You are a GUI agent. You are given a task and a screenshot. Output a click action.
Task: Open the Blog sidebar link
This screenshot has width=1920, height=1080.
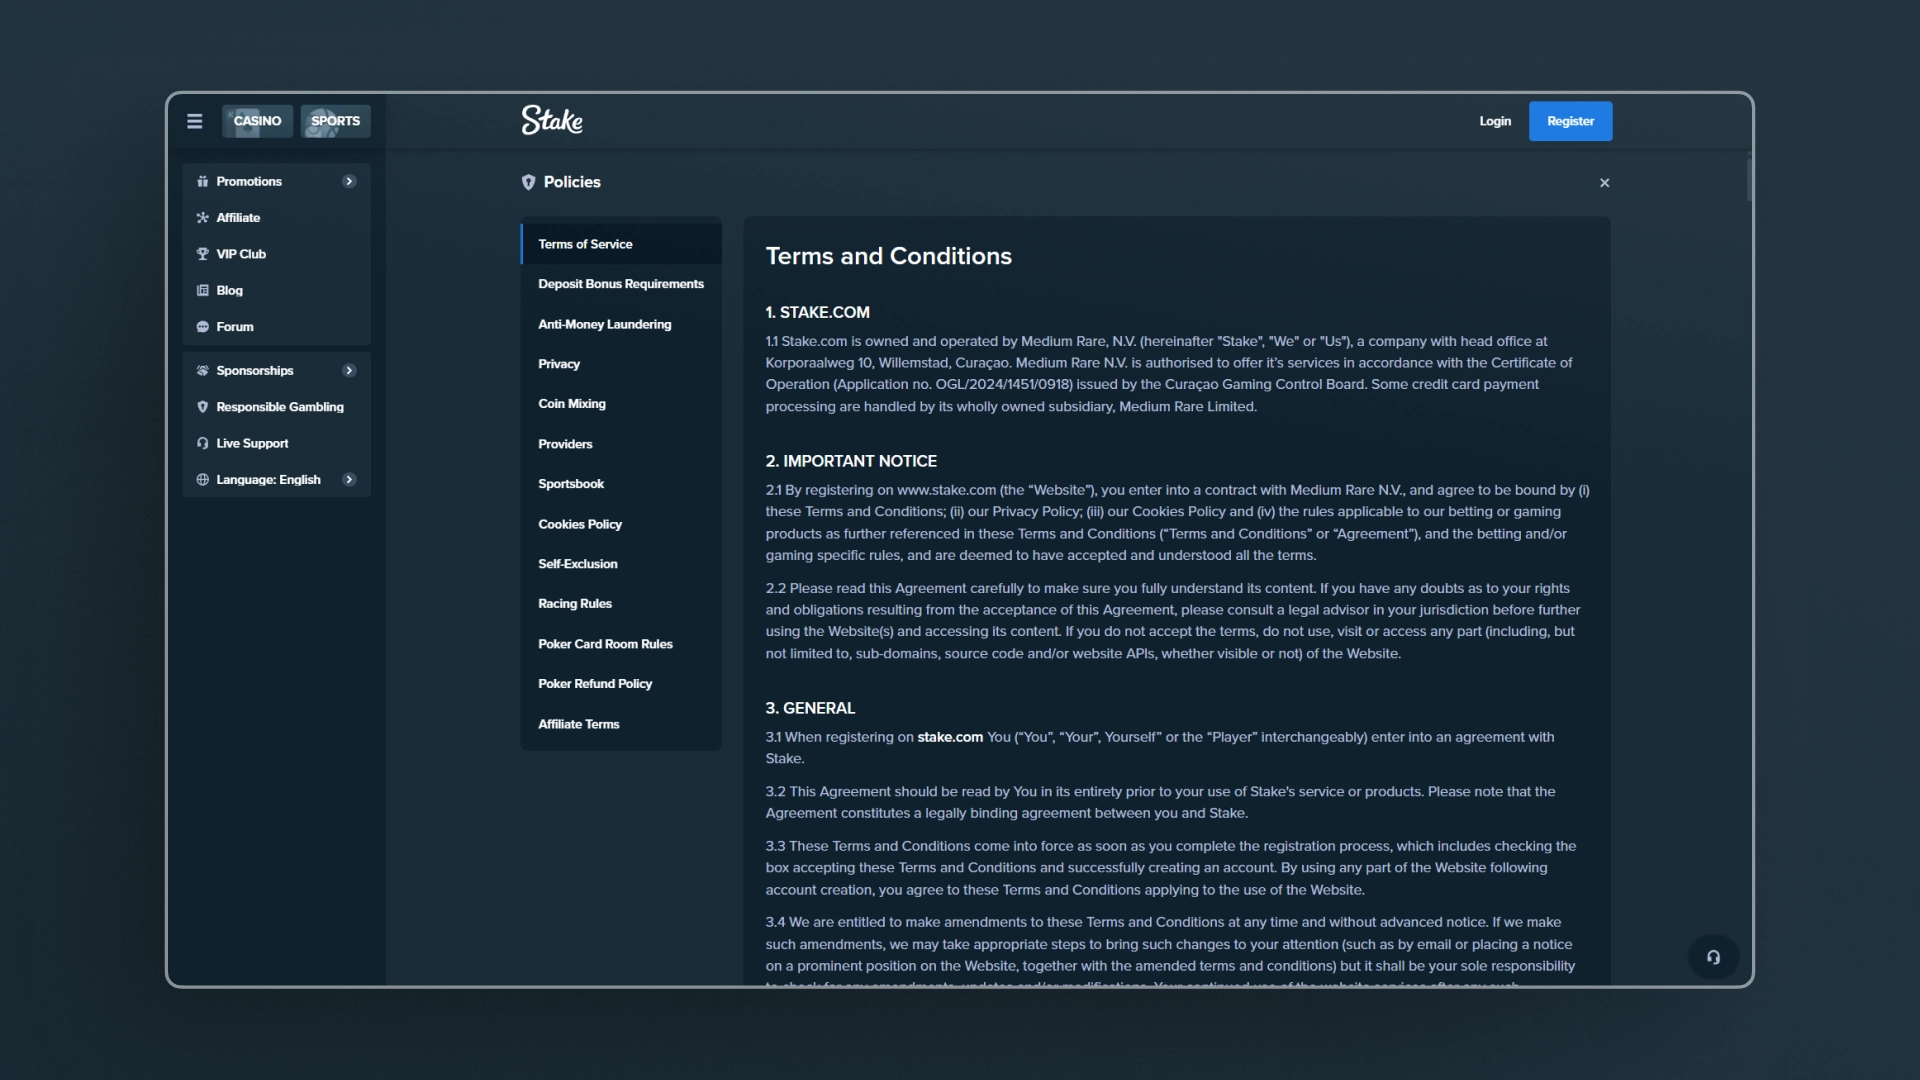coord(276,291)
